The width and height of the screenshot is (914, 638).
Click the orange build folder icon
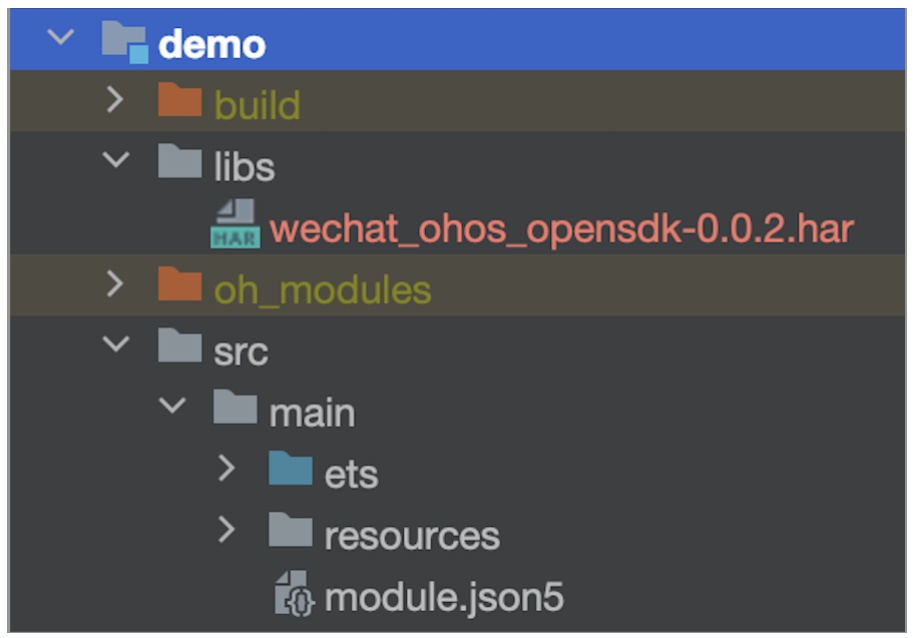coord(180,100)
